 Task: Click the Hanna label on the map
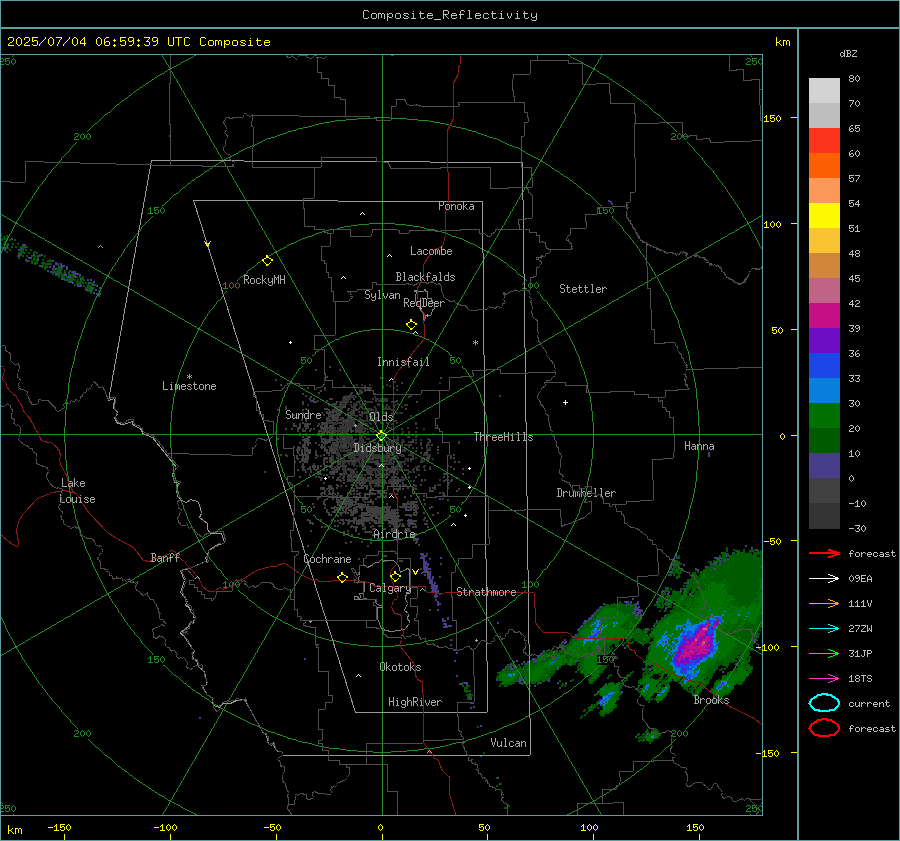[x=699, y=446]
